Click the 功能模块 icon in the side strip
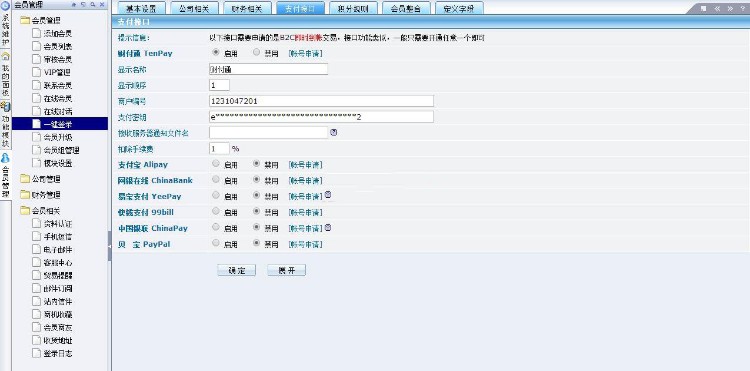The width and height of the screenshot is (750, 371). coord(6,106)
